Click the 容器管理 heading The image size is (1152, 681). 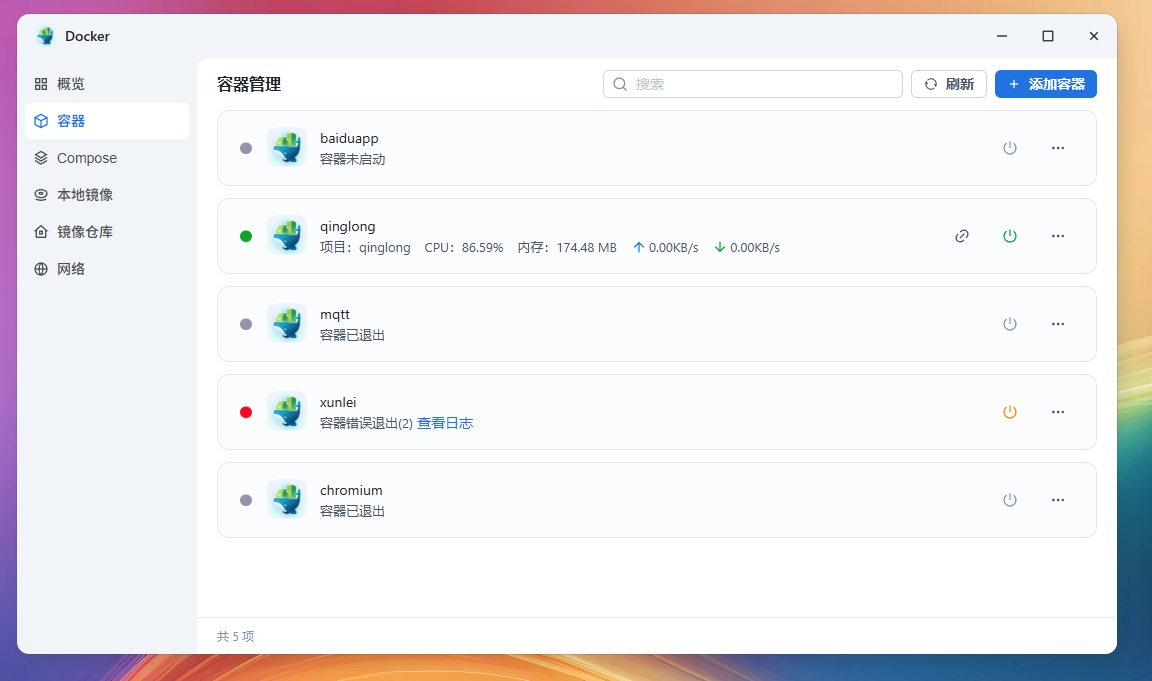click(249, 84)
